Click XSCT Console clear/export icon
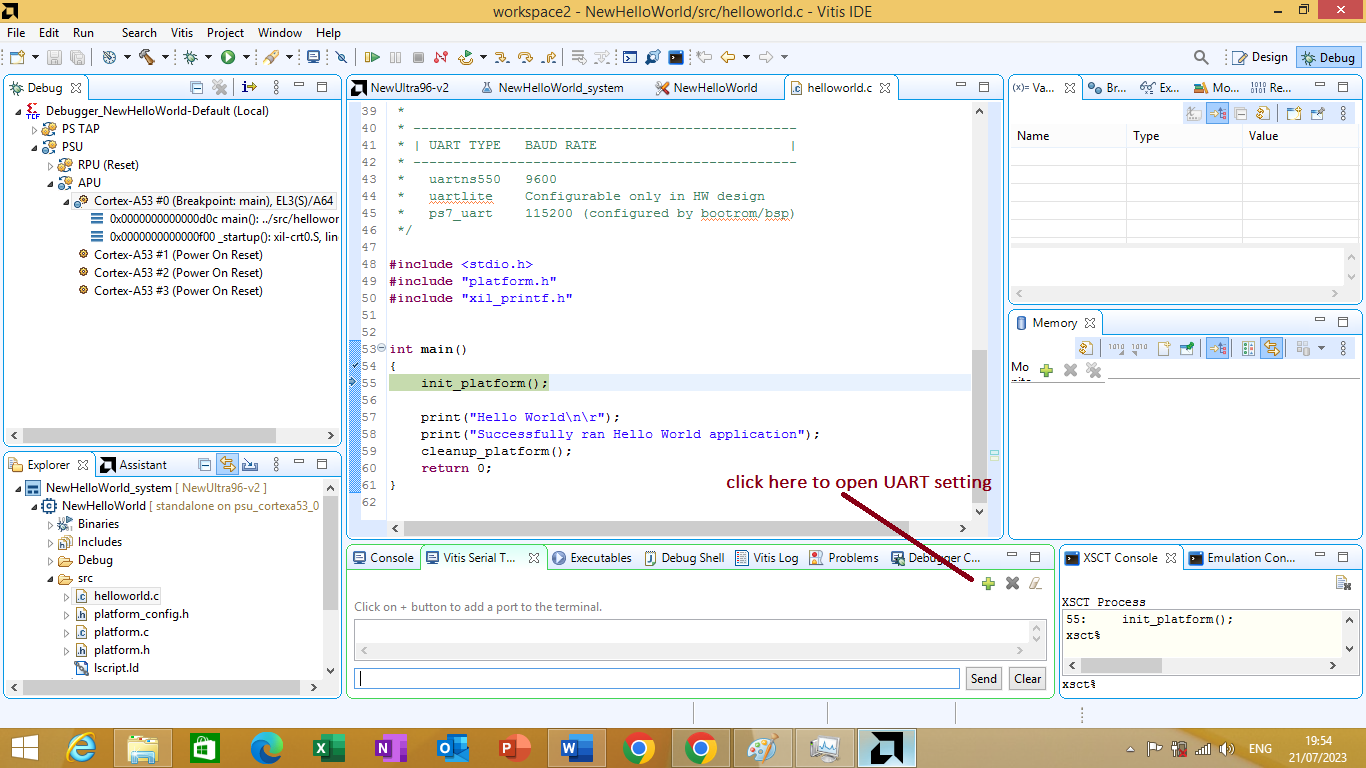This screenshot has height=768, width=1366. coord(1343,583)
